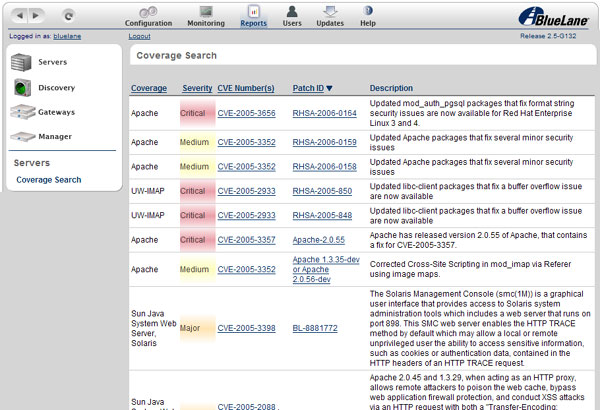Select the Servers icon in sidebar
The height and width of the screenshot is (410, 600).
pos(22,63)
